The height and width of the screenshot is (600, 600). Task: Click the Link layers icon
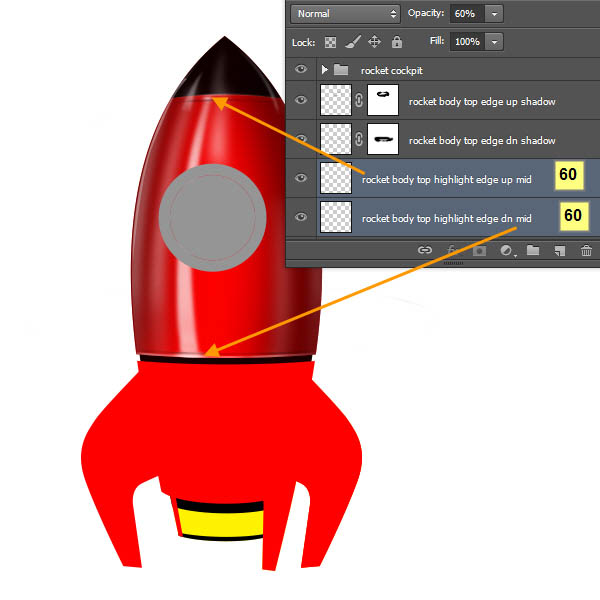(425, 251)
